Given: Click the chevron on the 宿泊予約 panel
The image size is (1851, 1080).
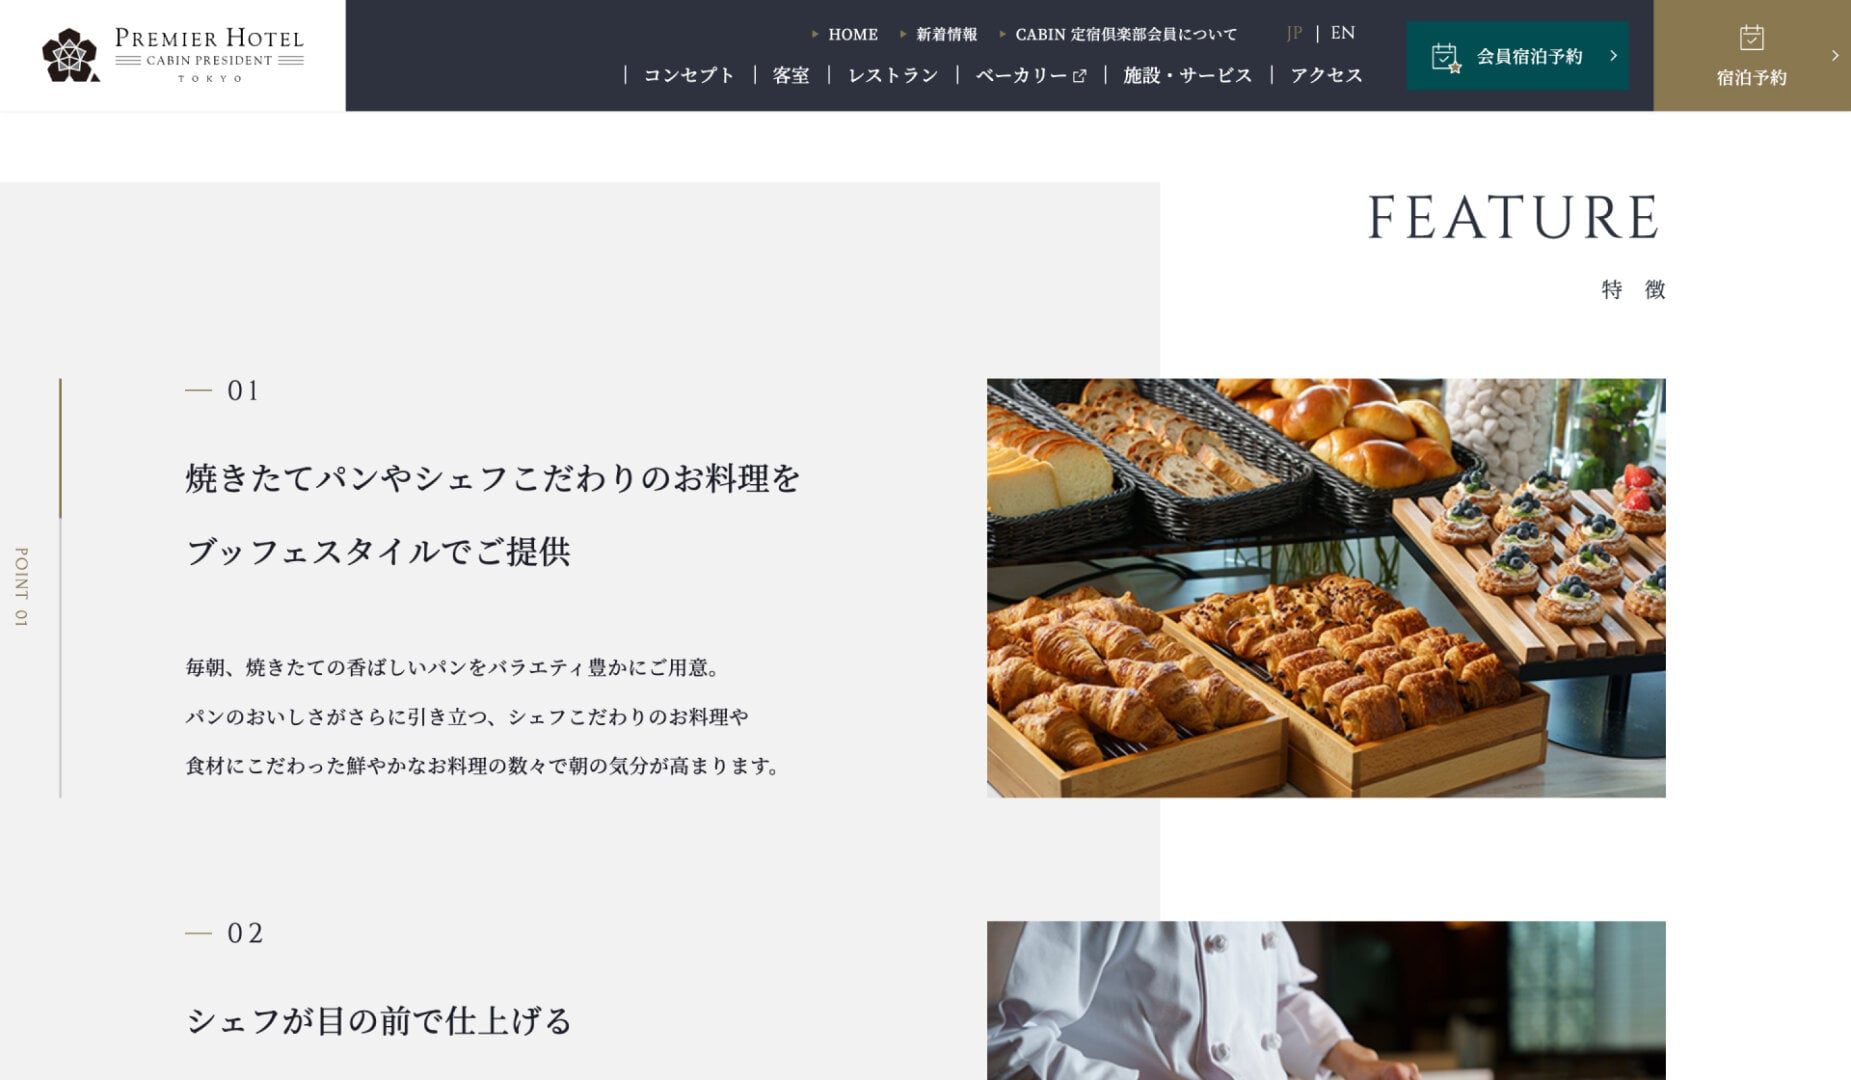Looking at the screenshot, I should (x=1835, y=56).
